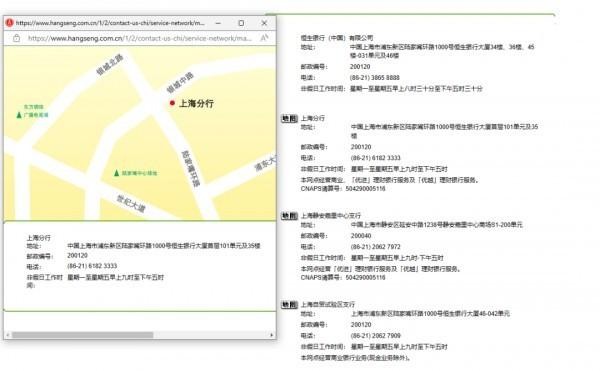Image resolution: width=600 pixels, height=371 pixels.
Task: Click the horizontal scrollbar thumb in popup
Action: coord(82,335)
